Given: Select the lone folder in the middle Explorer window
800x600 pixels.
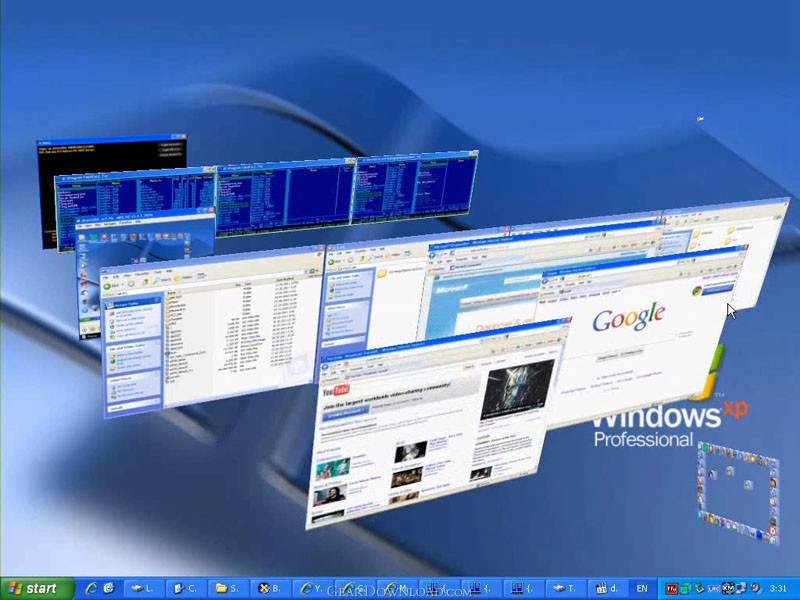Looking at the screenshot, I should click(382, 273).
